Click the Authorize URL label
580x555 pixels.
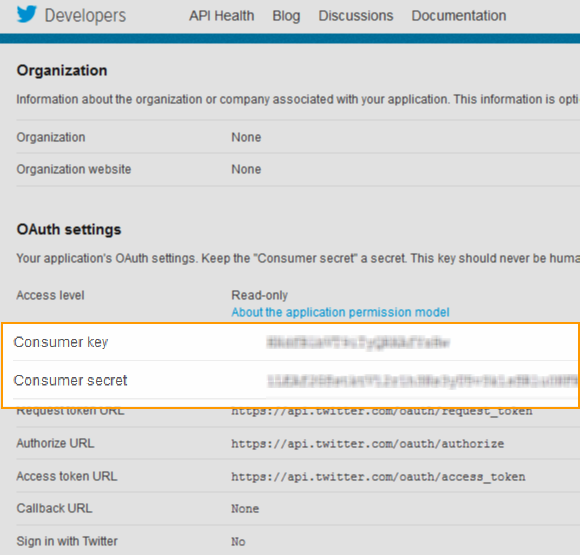click(55, 443)
